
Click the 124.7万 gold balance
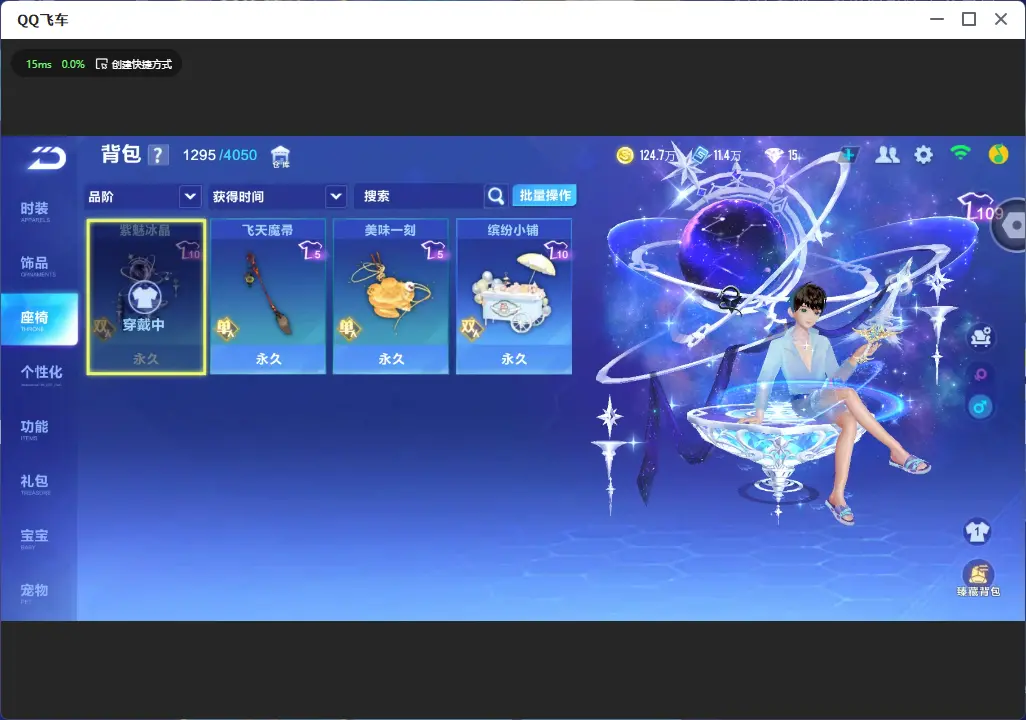coord(657,155)
